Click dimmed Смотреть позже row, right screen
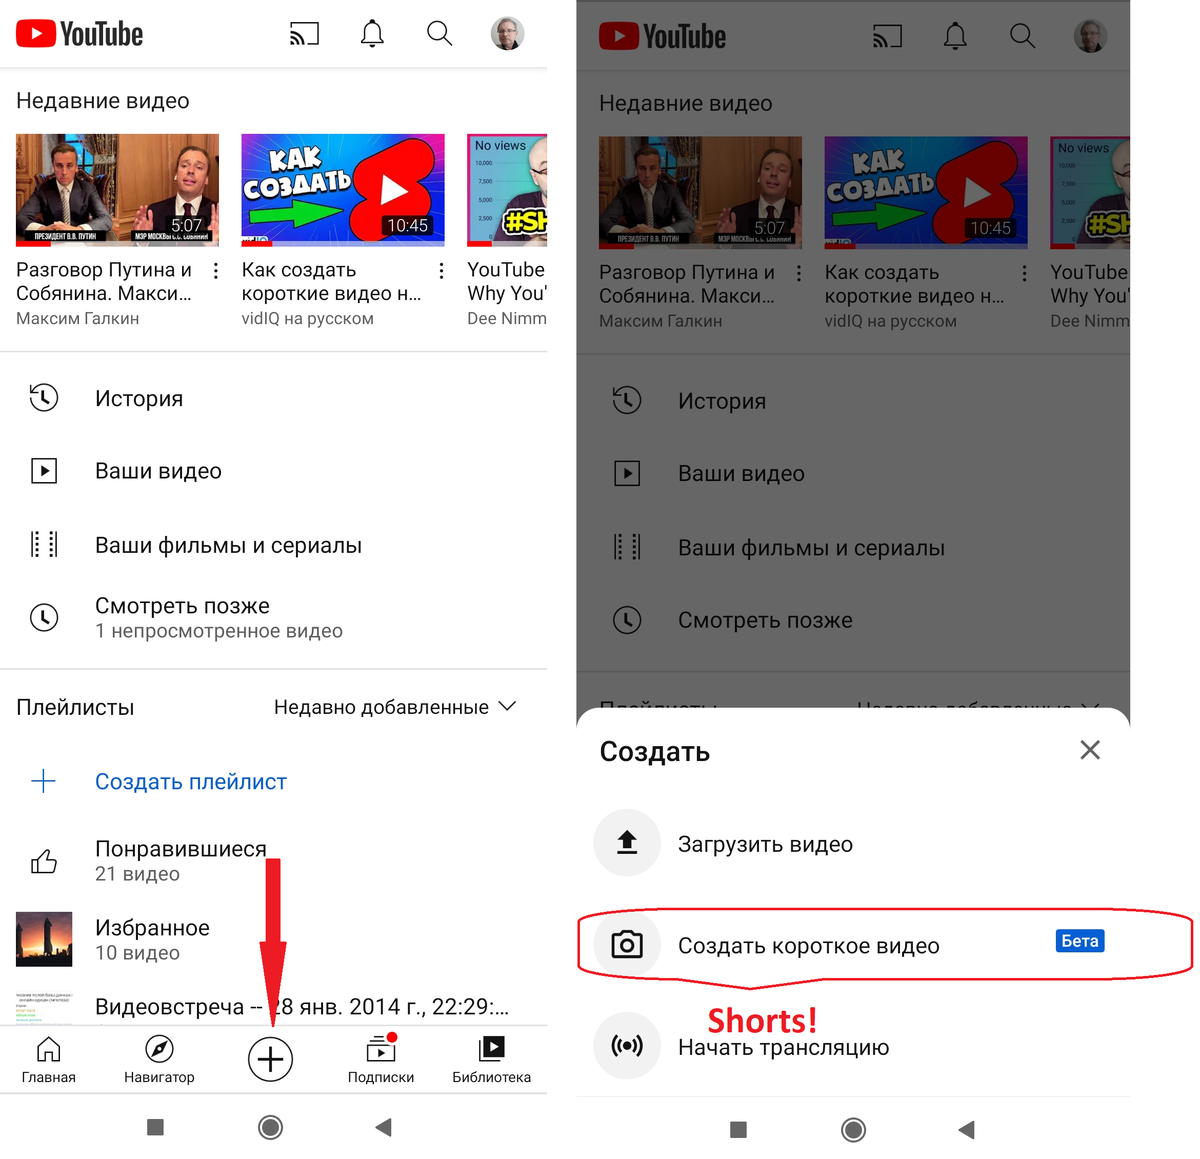The width and height of the screenshot is (1200, 1159). (x=853, y=620)
